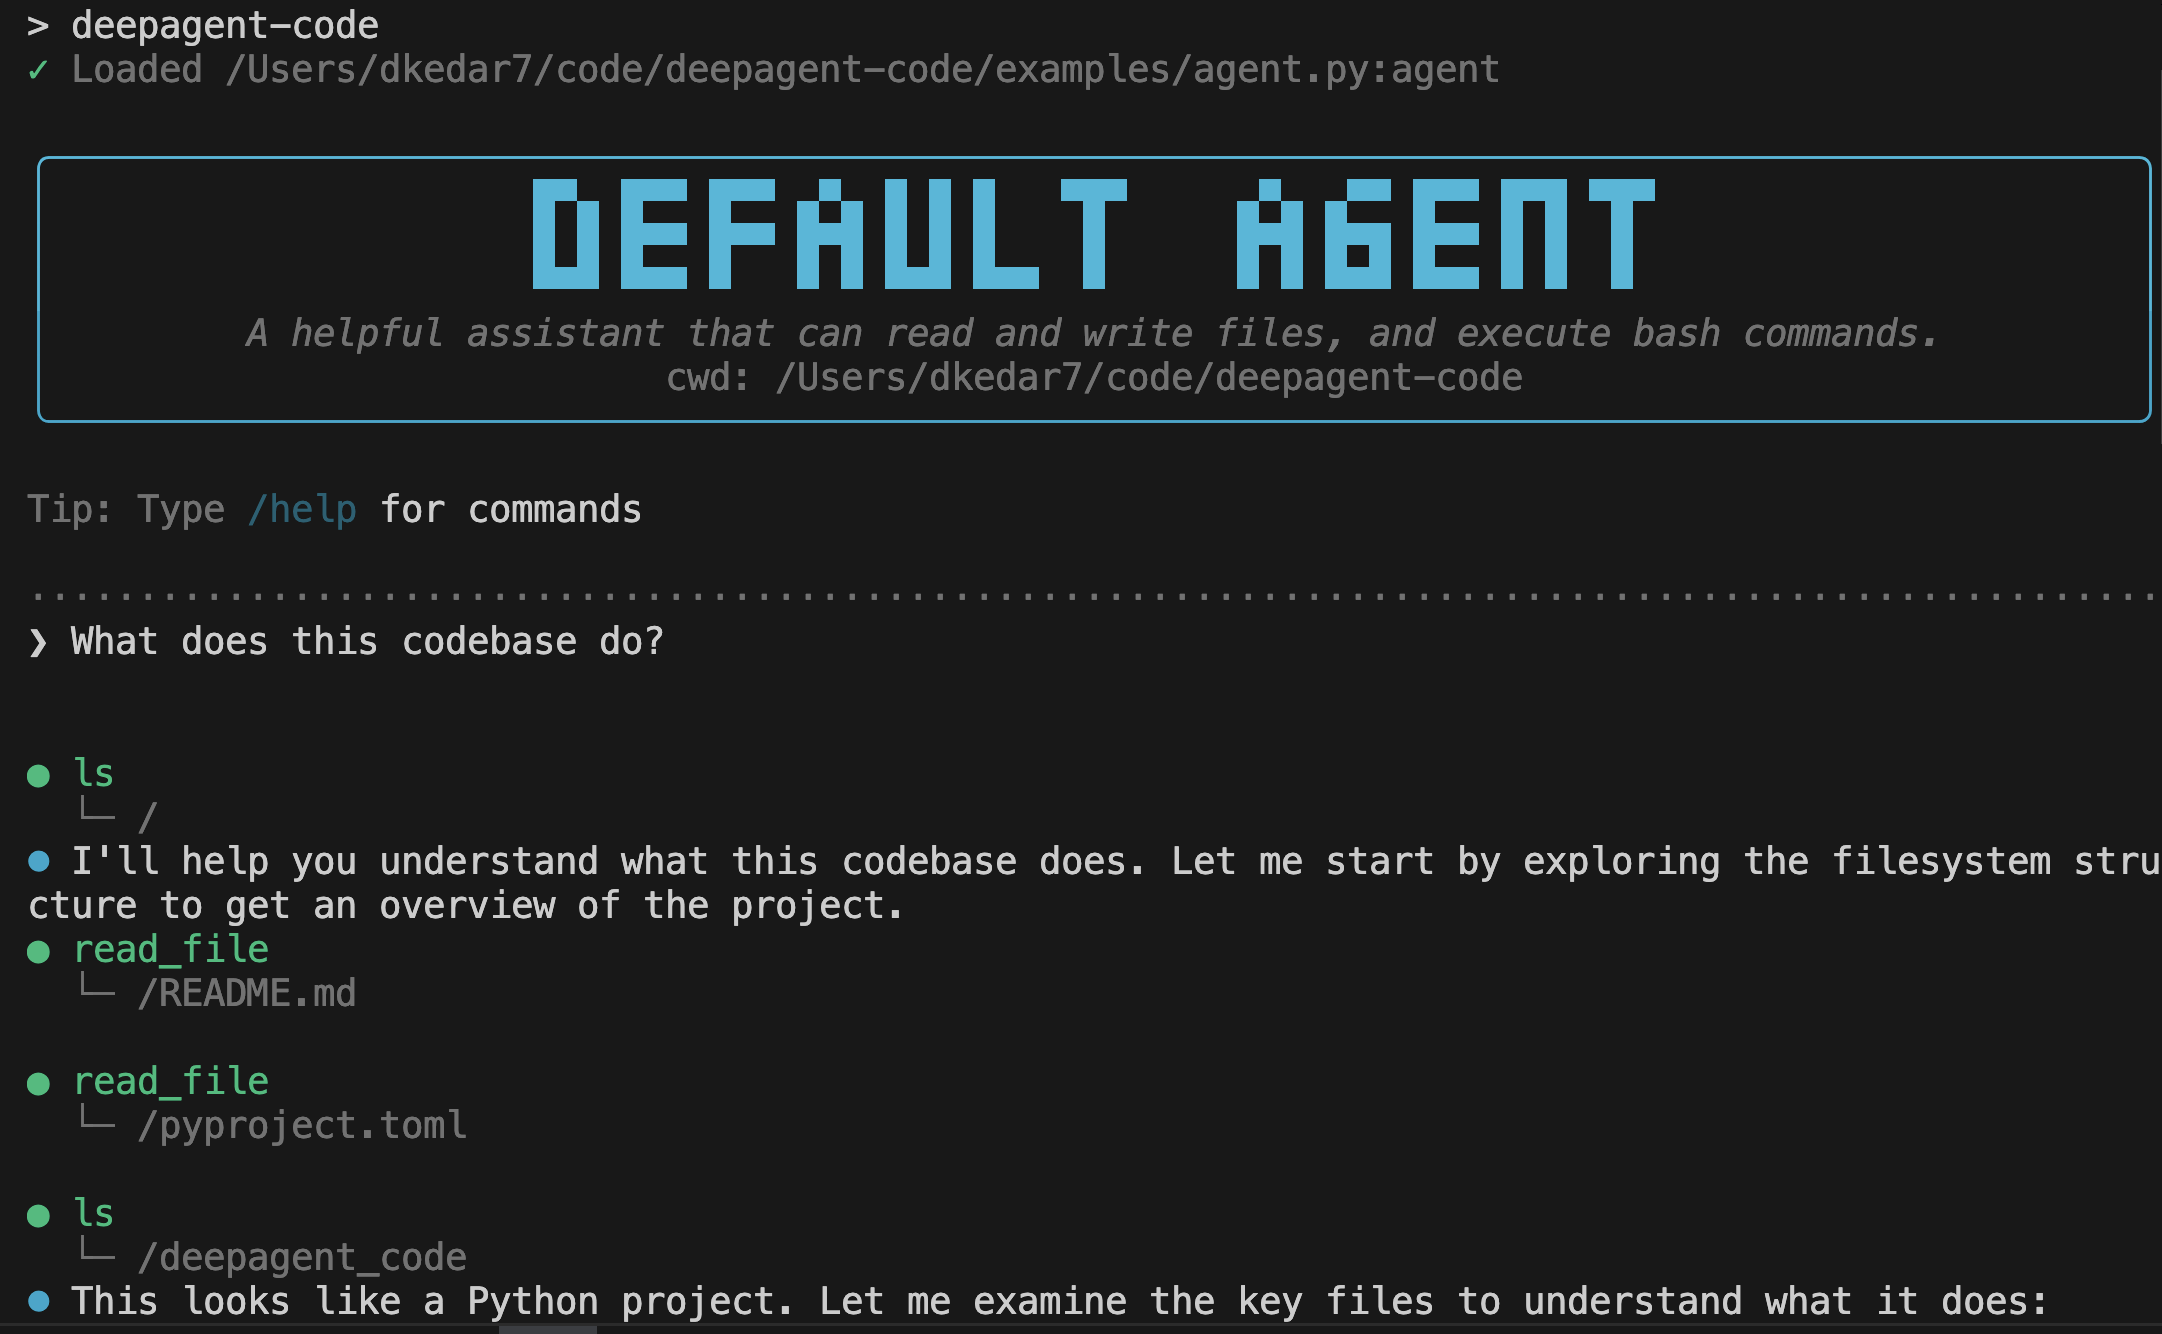
Task: Click the horizontal scrollbar at bottom
Action: point(547,1329)
